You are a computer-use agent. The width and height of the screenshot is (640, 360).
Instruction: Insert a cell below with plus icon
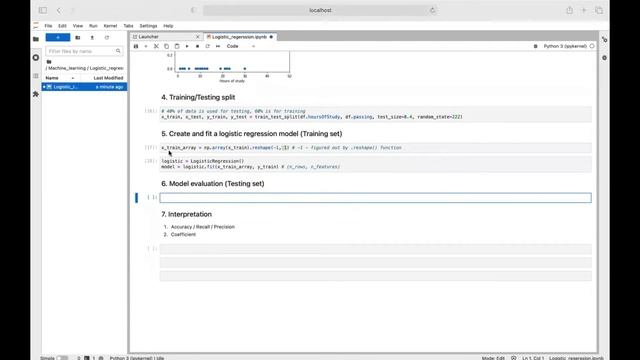coord(146,46)
